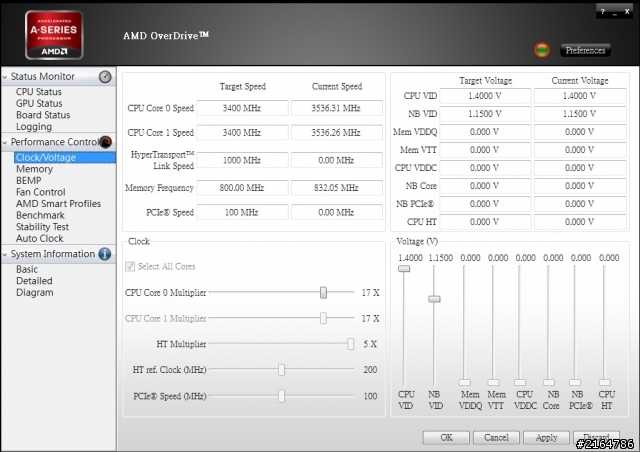Collapse the Performance Control section

[5, 143]
